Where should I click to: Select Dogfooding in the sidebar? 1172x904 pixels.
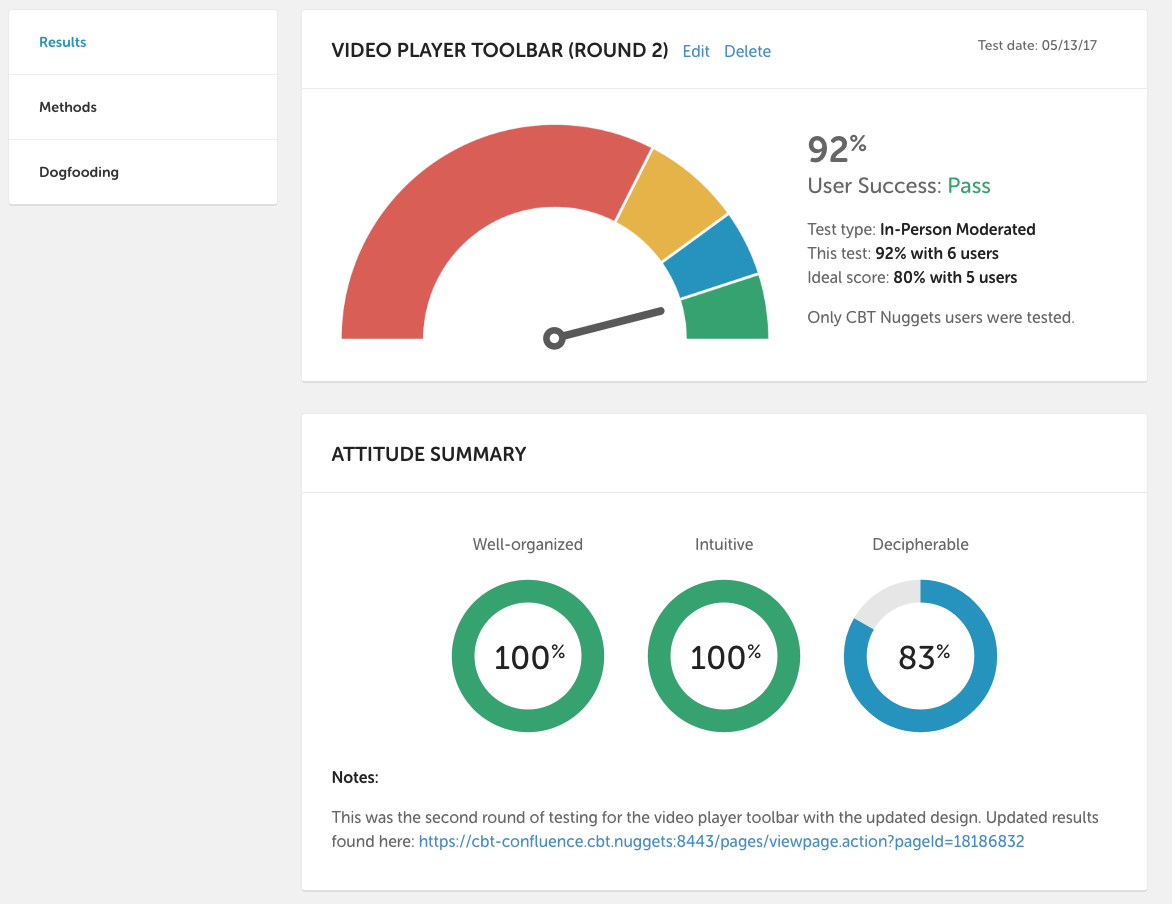pos(79,172)
